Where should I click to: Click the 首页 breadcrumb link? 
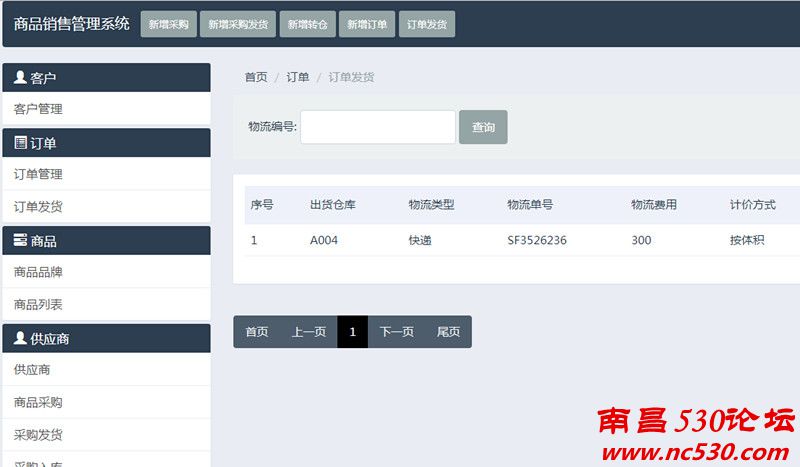[256, 77]
